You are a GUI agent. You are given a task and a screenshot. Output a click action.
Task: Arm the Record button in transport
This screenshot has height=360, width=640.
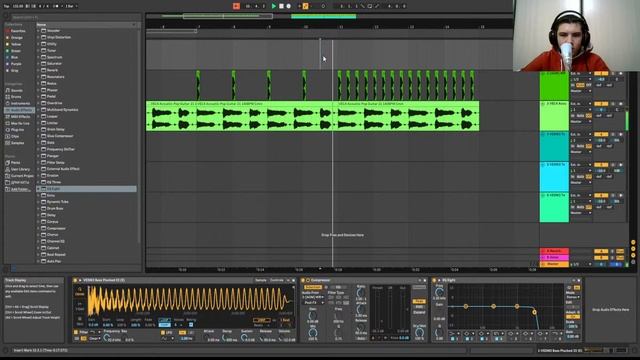289,6
